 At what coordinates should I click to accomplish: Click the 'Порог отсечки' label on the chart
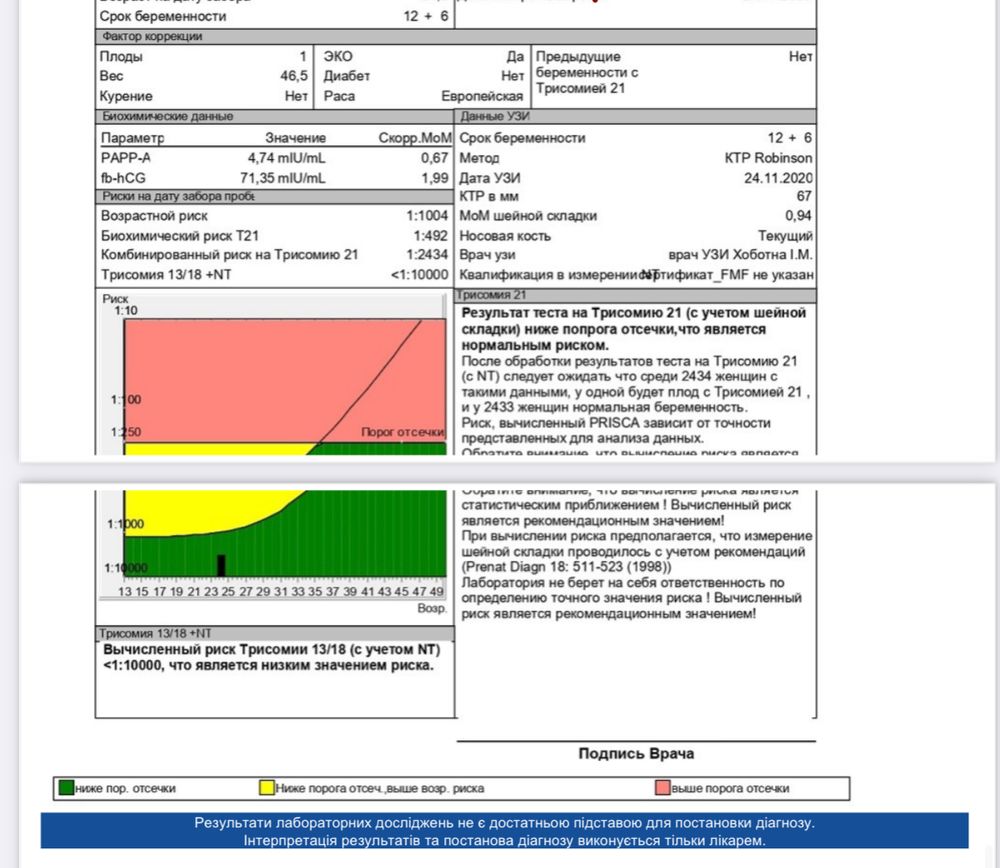[402, 432]
